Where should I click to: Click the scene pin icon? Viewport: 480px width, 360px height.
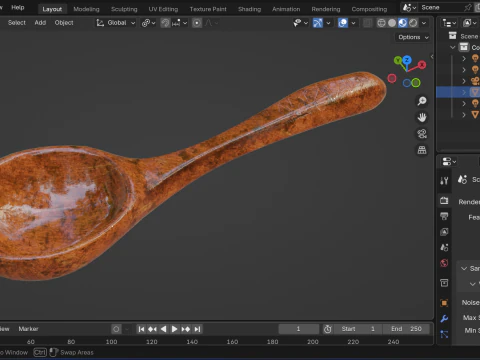468,7
